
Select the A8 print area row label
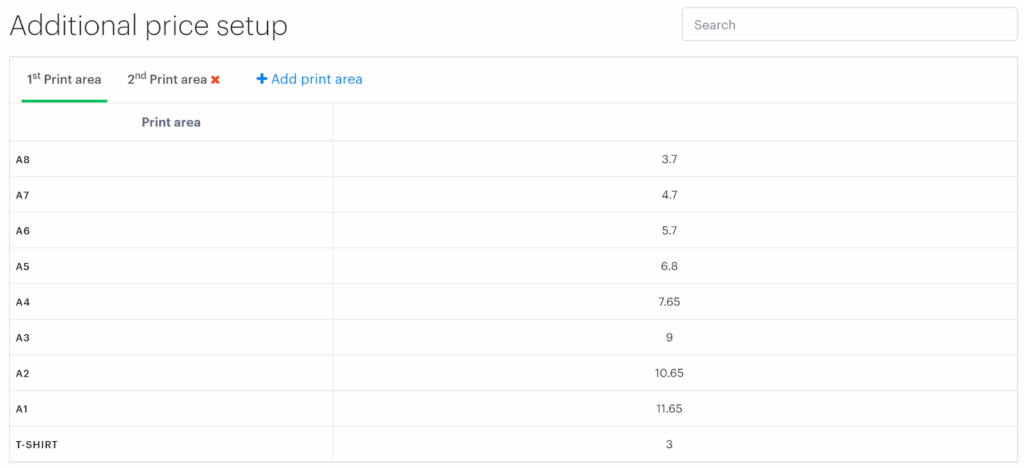(x=23, y=159)
